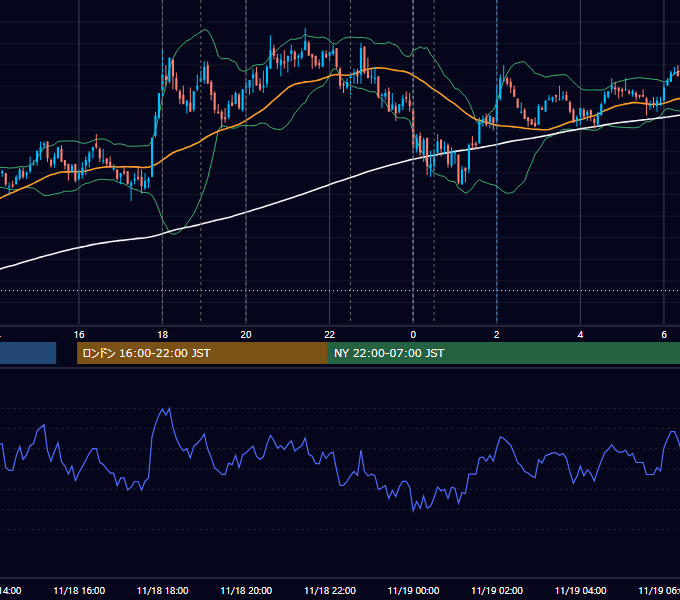Click hour label 18 on the upper time axis
This screenshot has height=600, width=680.
(163, 335)
